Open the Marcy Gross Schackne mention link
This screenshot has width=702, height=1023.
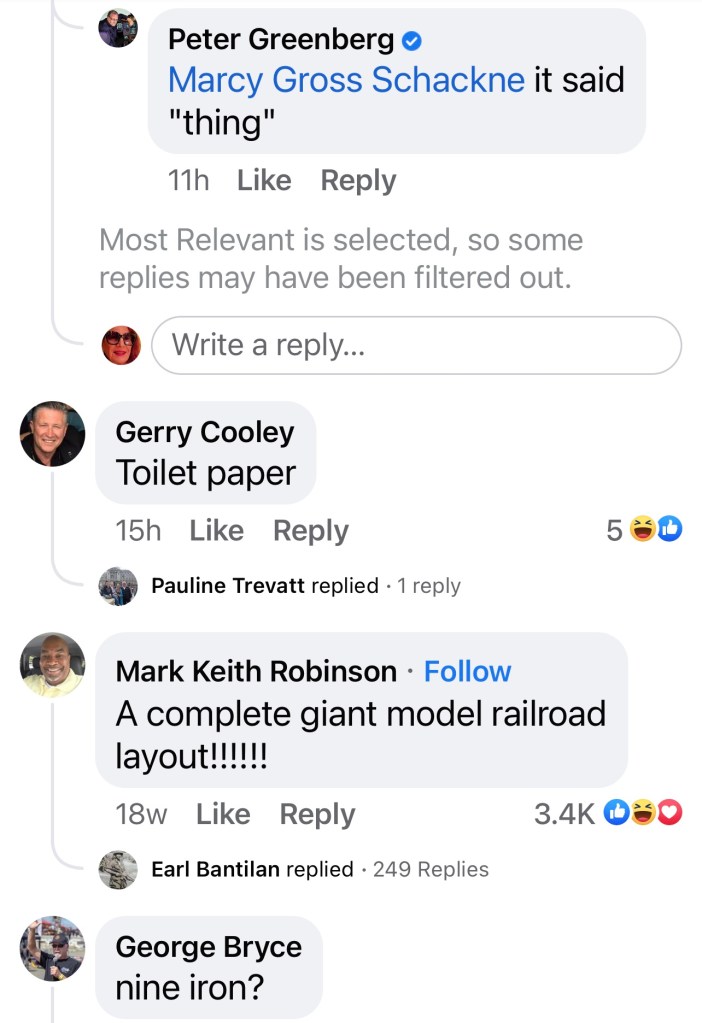[x=346, y=80]
